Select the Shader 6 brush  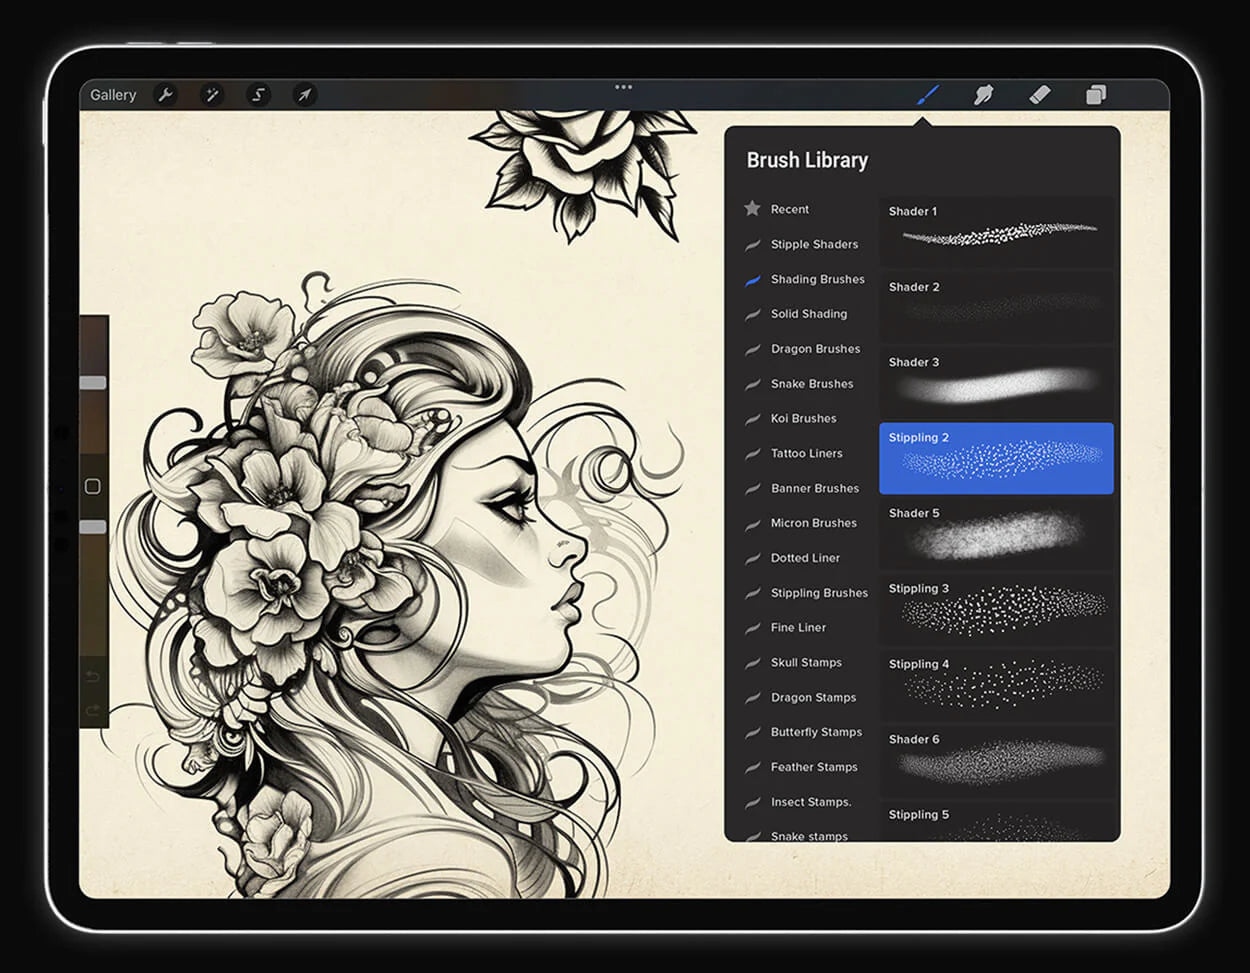996,760
